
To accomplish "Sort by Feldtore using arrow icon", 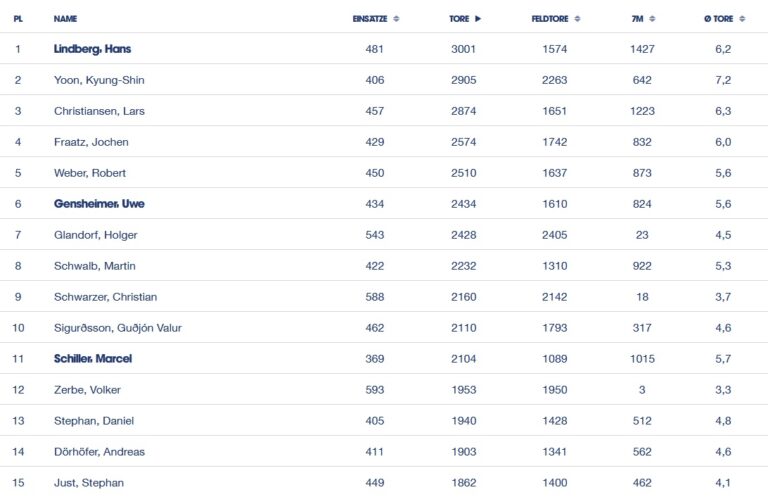I will tap(577, 19).
